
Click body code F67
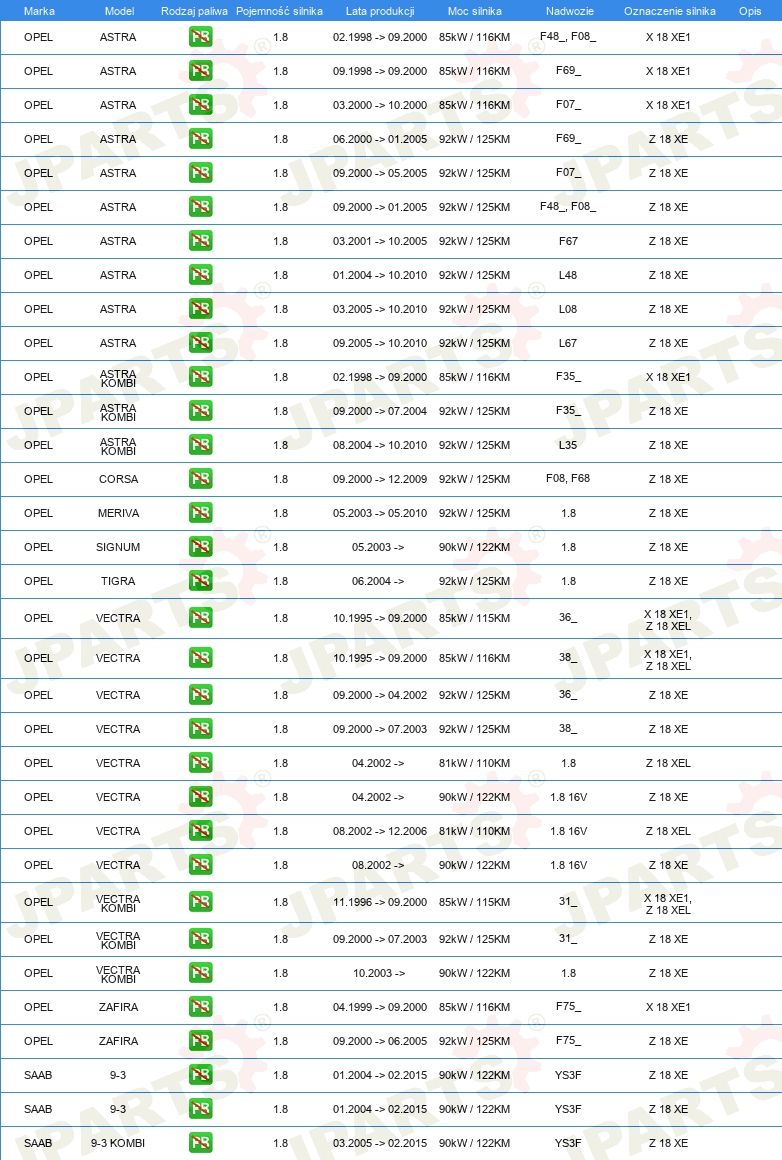click(568, 241)
